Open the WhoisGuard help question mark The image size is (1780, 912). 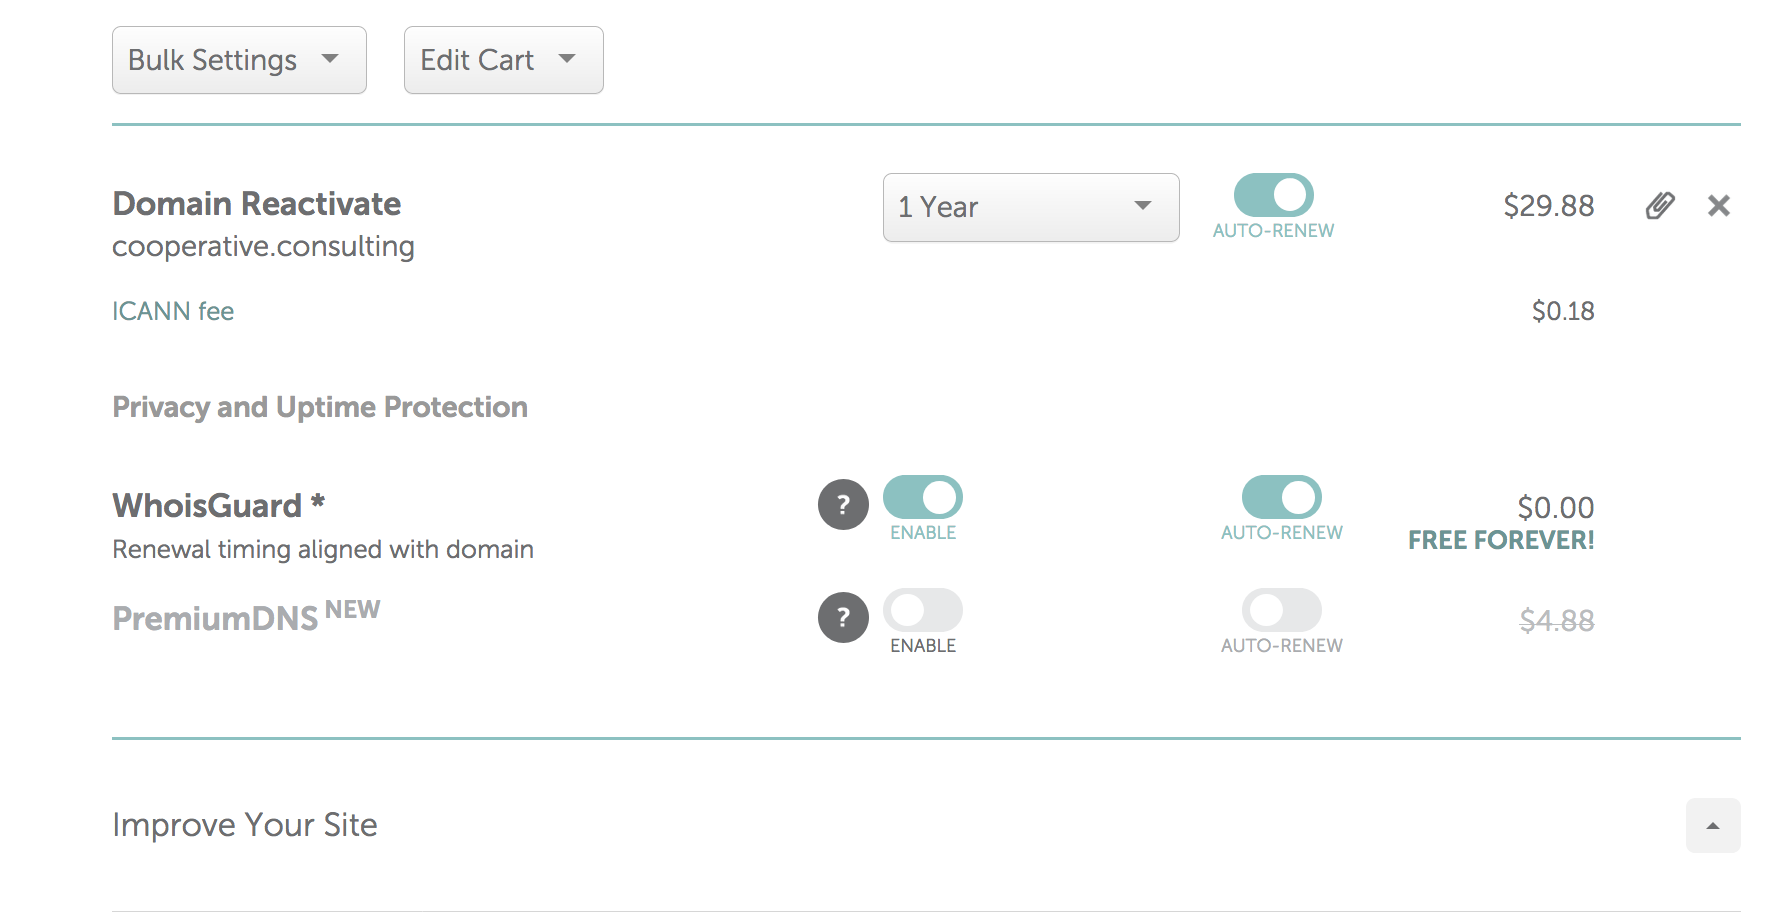(843, 505)
